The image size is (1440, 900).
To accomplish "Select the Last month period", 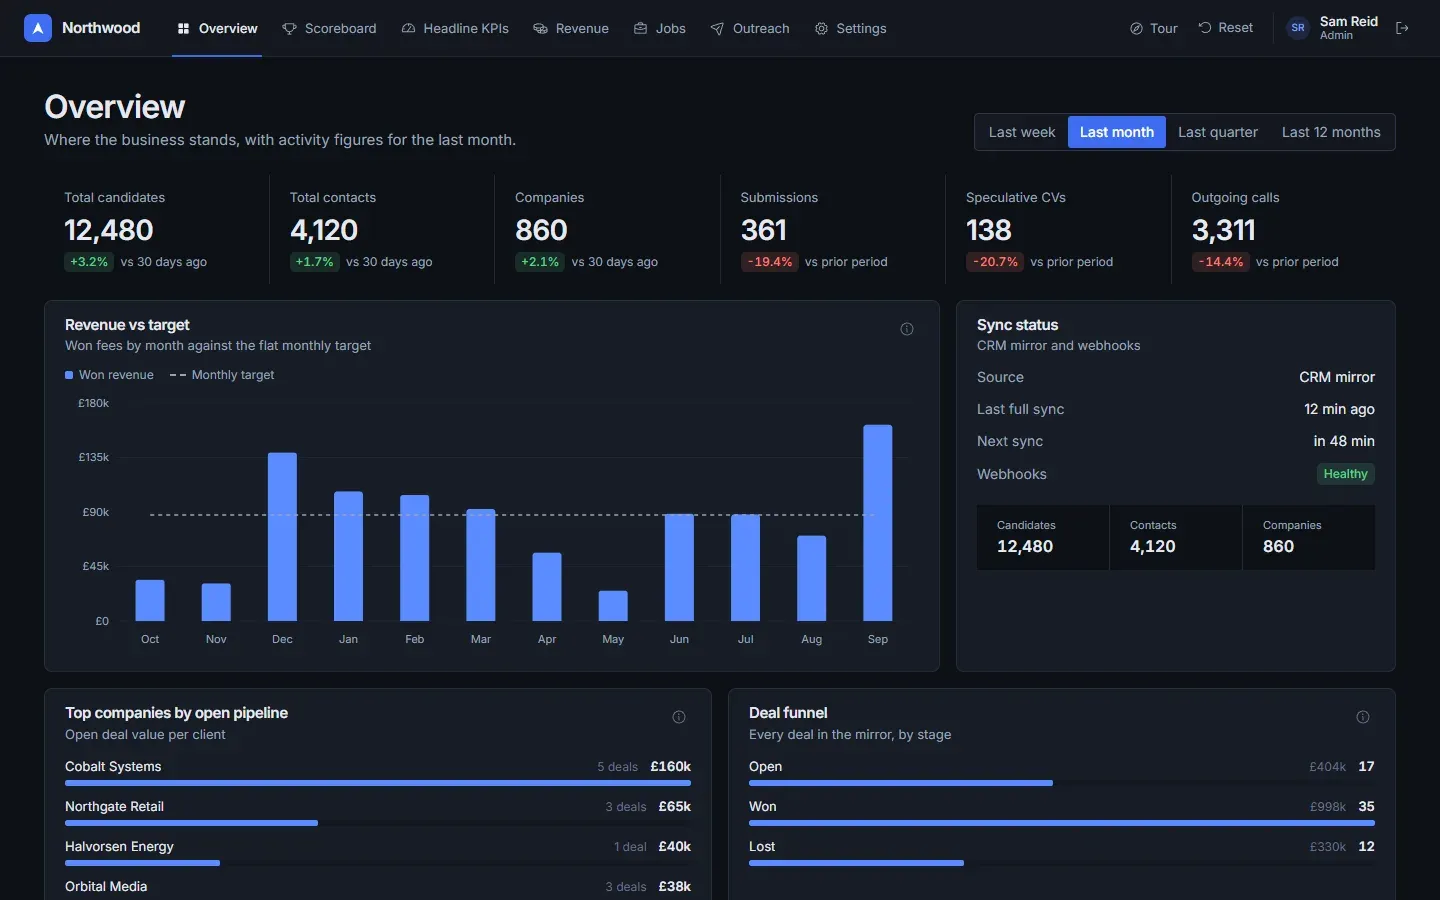I will click(x=1117, y=132).
